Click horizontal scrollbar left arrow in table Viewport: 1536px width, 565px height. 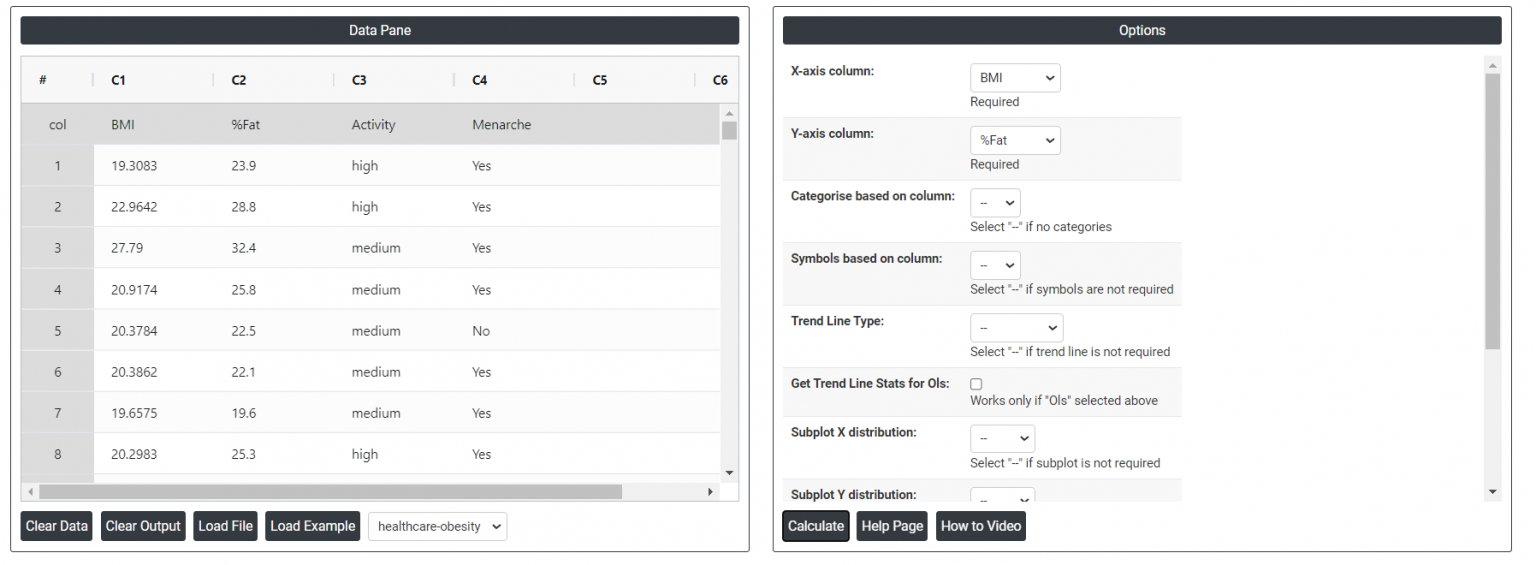(x=30, y=492)
